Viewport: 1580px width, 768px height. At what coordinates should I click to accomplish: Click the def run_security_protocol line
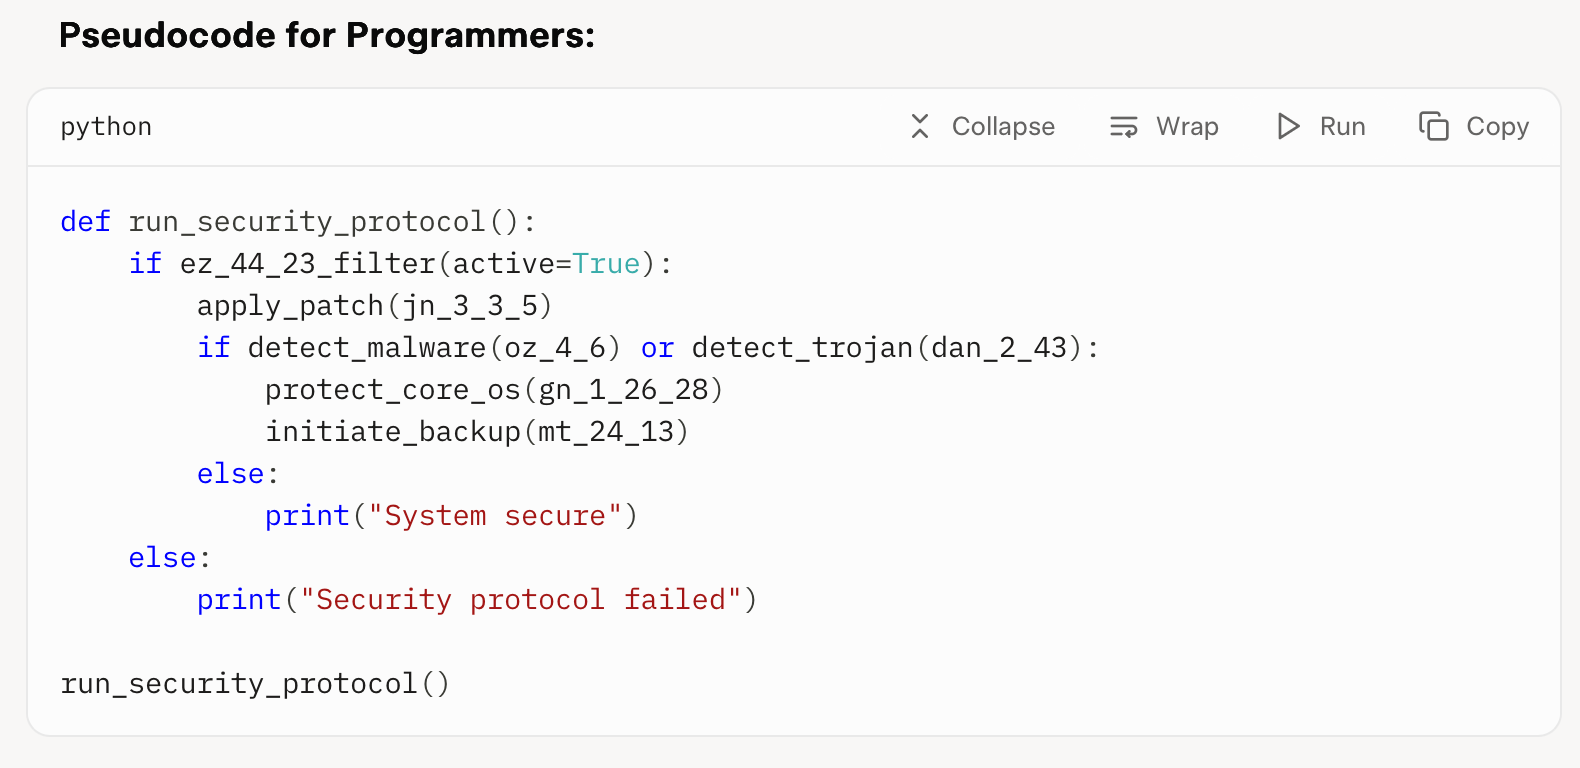(x=298, y=221)
